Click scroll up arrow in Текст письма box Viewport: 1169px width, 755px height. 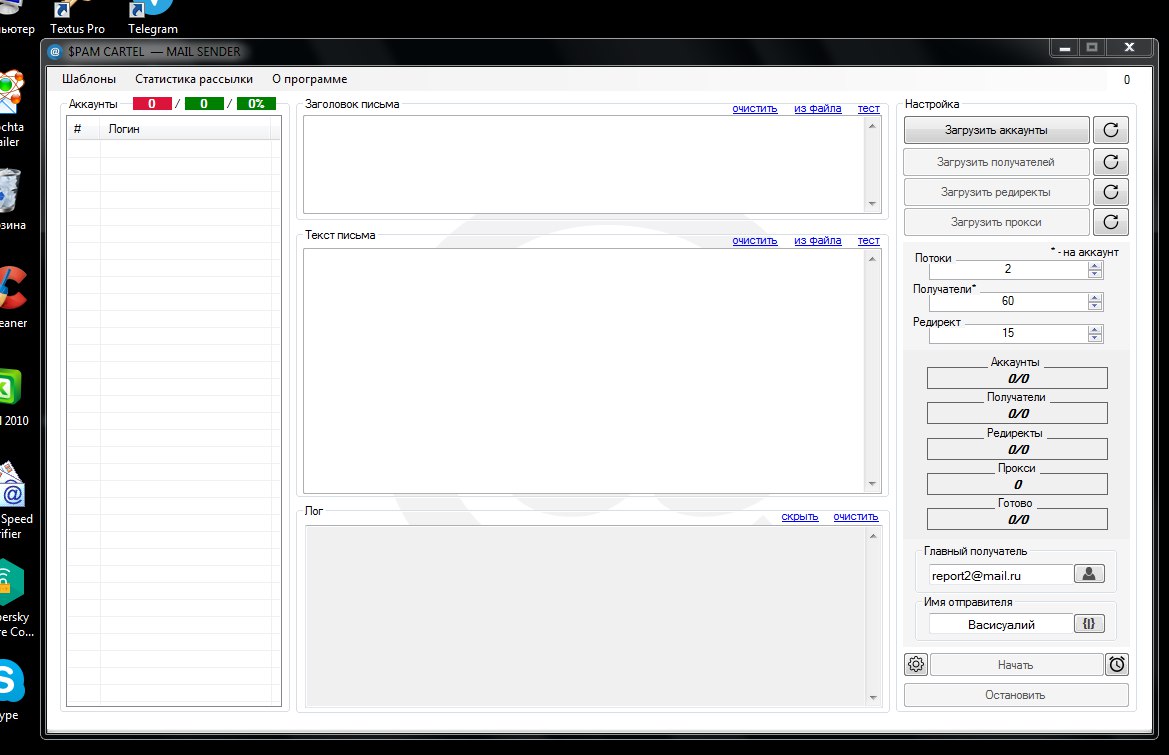point(872,259)
